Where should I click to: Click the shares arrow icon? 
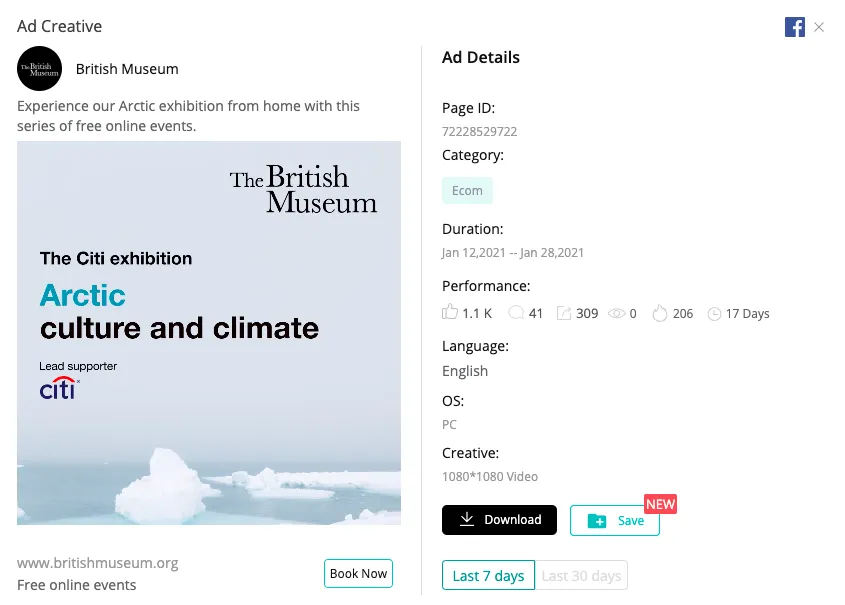565,312
